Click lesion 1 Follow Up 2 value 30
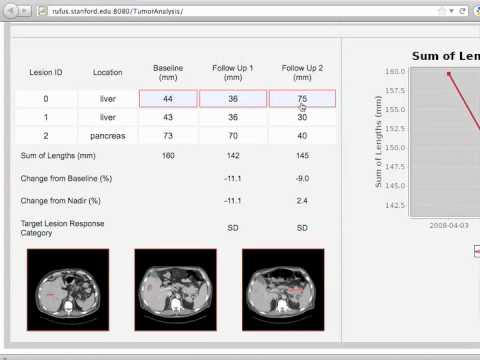This screenshot has width=480, height=360. 302,117
